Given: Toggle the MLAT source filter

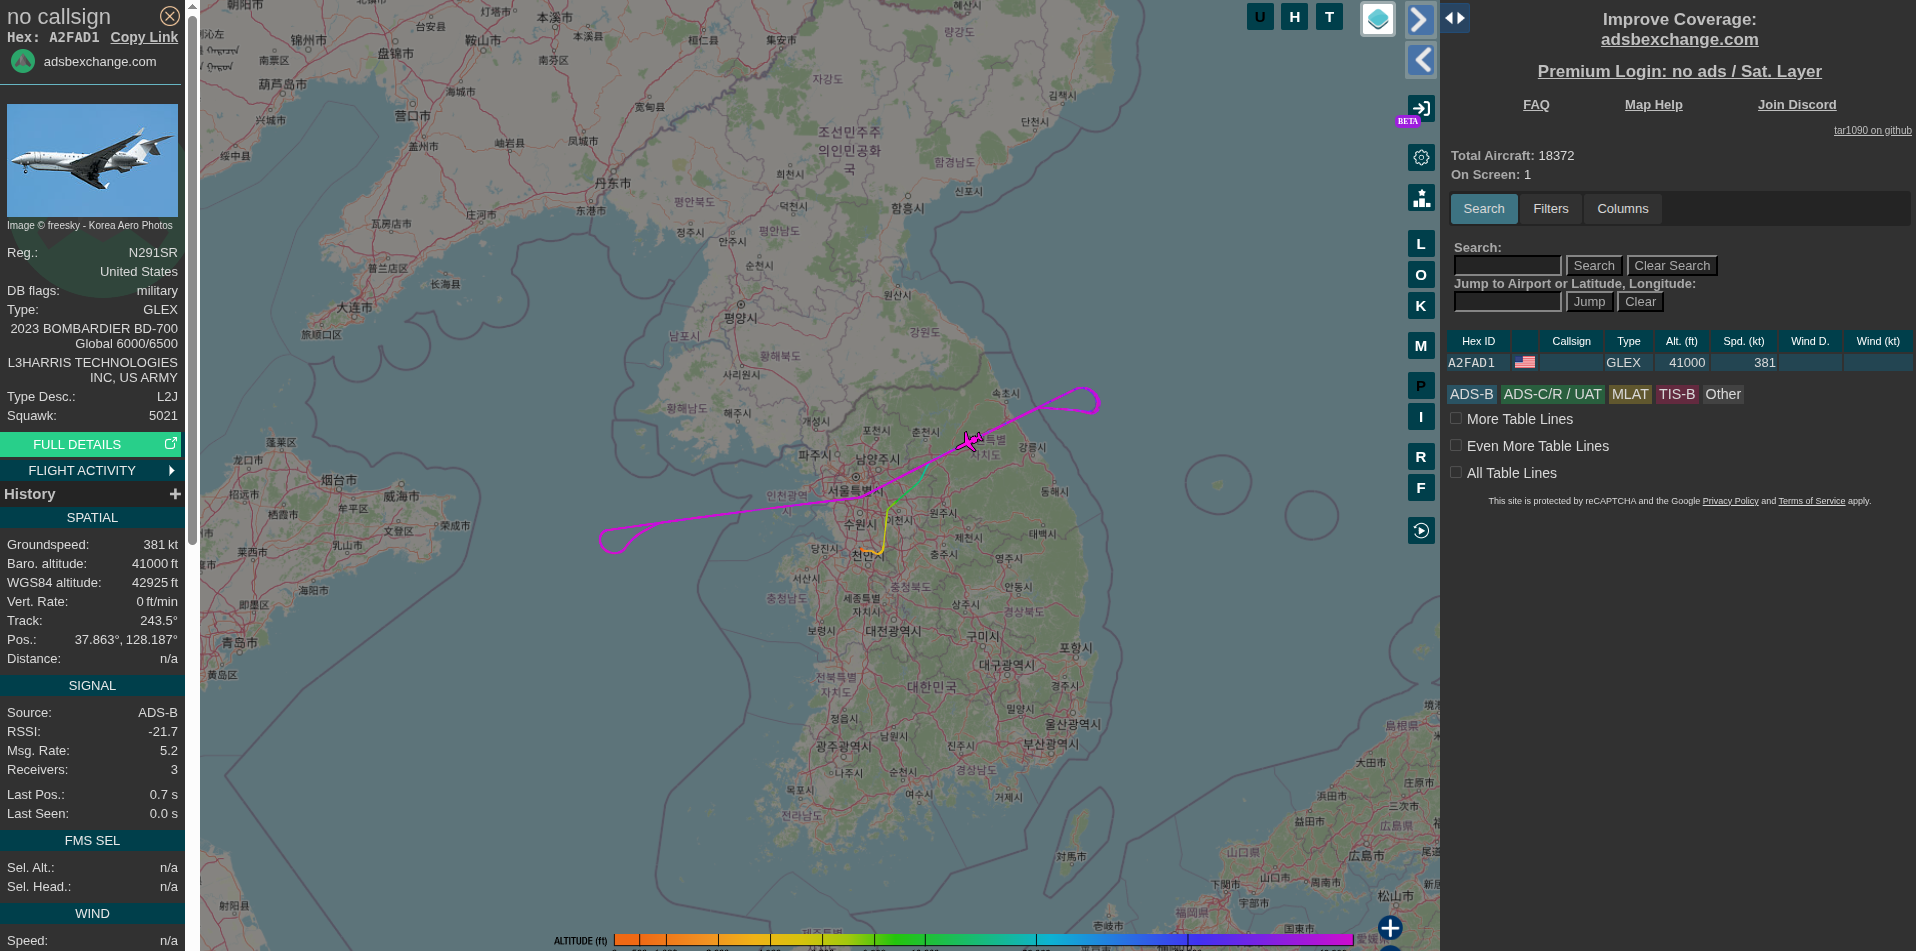Looking at the screenshot, I should tap(1630, 394).
